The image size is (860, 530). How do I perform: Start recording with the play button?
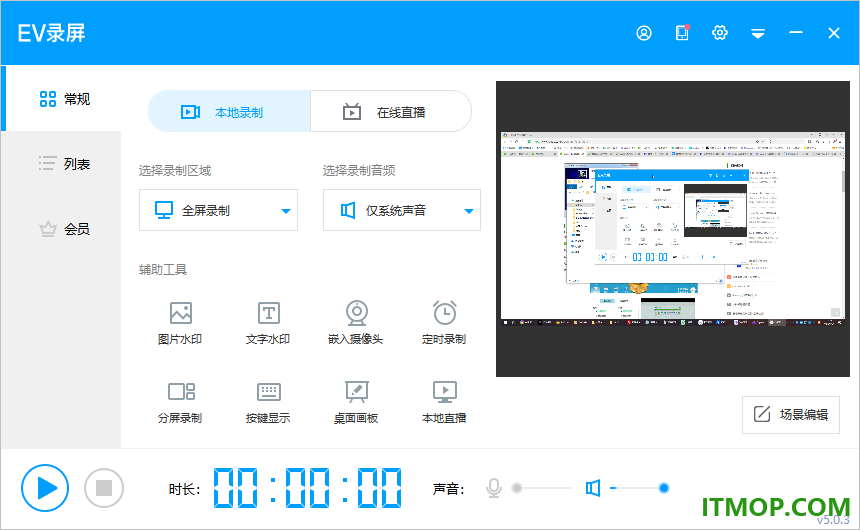tap(45, 488)
